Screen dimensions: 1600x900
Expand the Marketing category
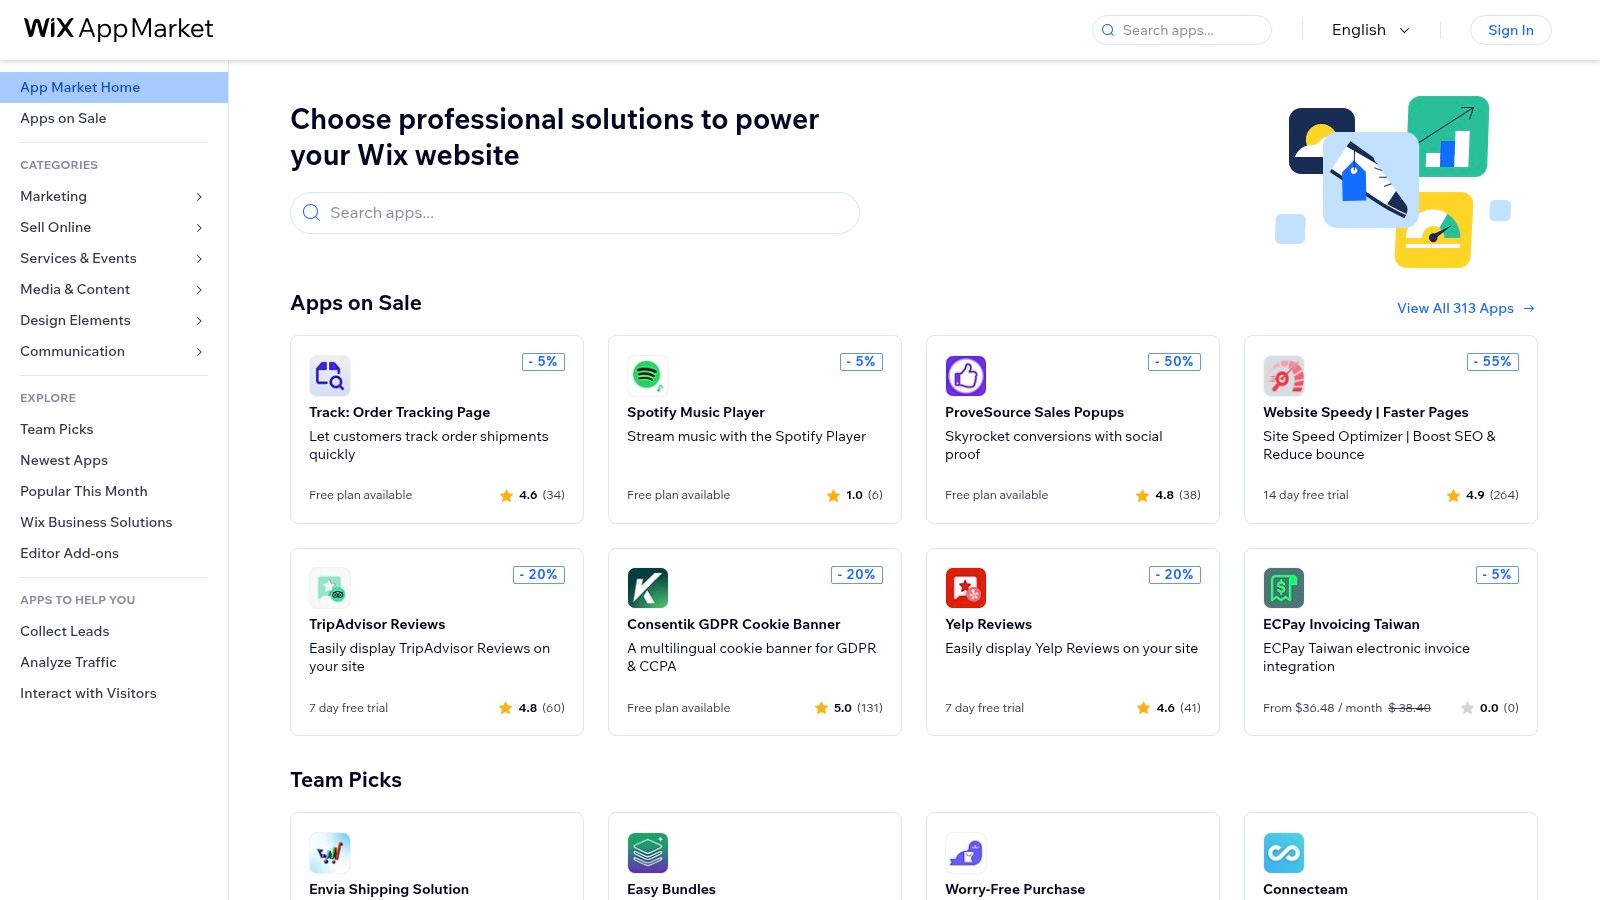click(53, 196)
